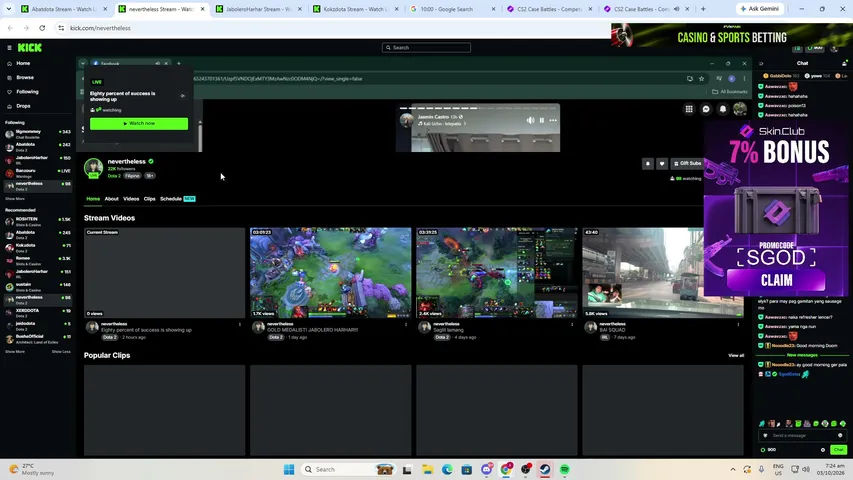
Task: Open Windows Start menu
Action: (x=289, y=469)
